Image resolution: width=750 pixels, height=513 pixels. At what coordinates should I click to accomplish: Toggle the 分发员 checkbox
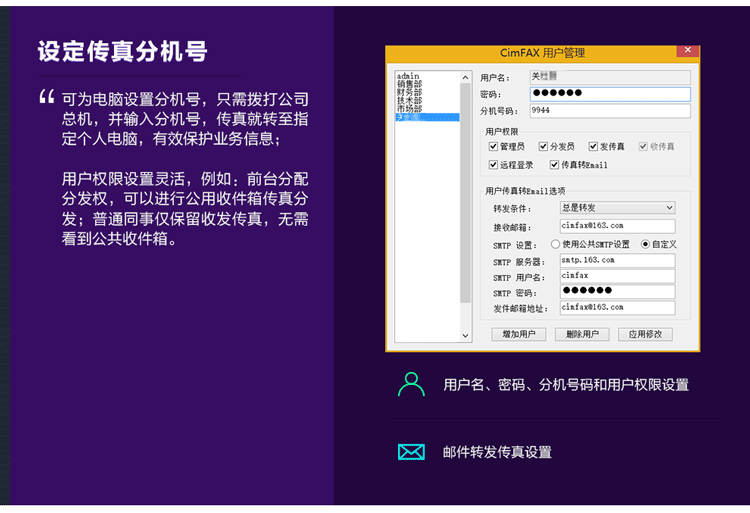coord(543,146)
